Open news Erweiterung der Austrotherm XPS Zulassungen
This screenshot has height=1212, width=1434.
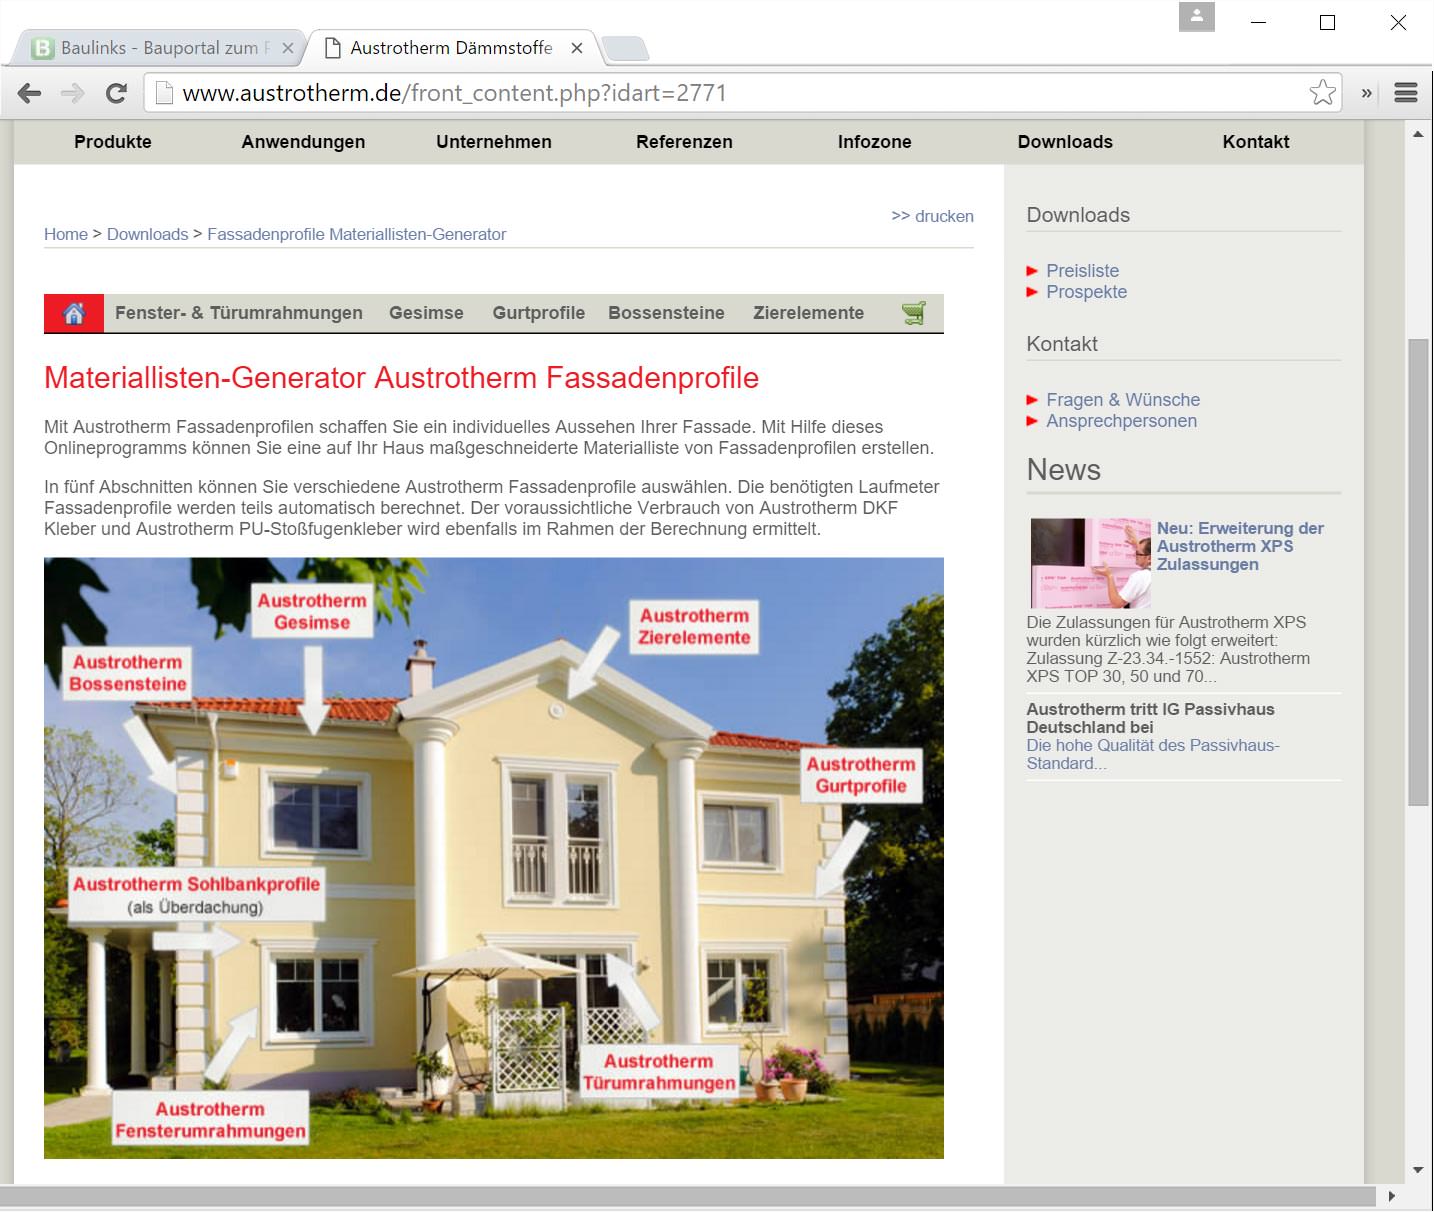(x=1240, y=546)
